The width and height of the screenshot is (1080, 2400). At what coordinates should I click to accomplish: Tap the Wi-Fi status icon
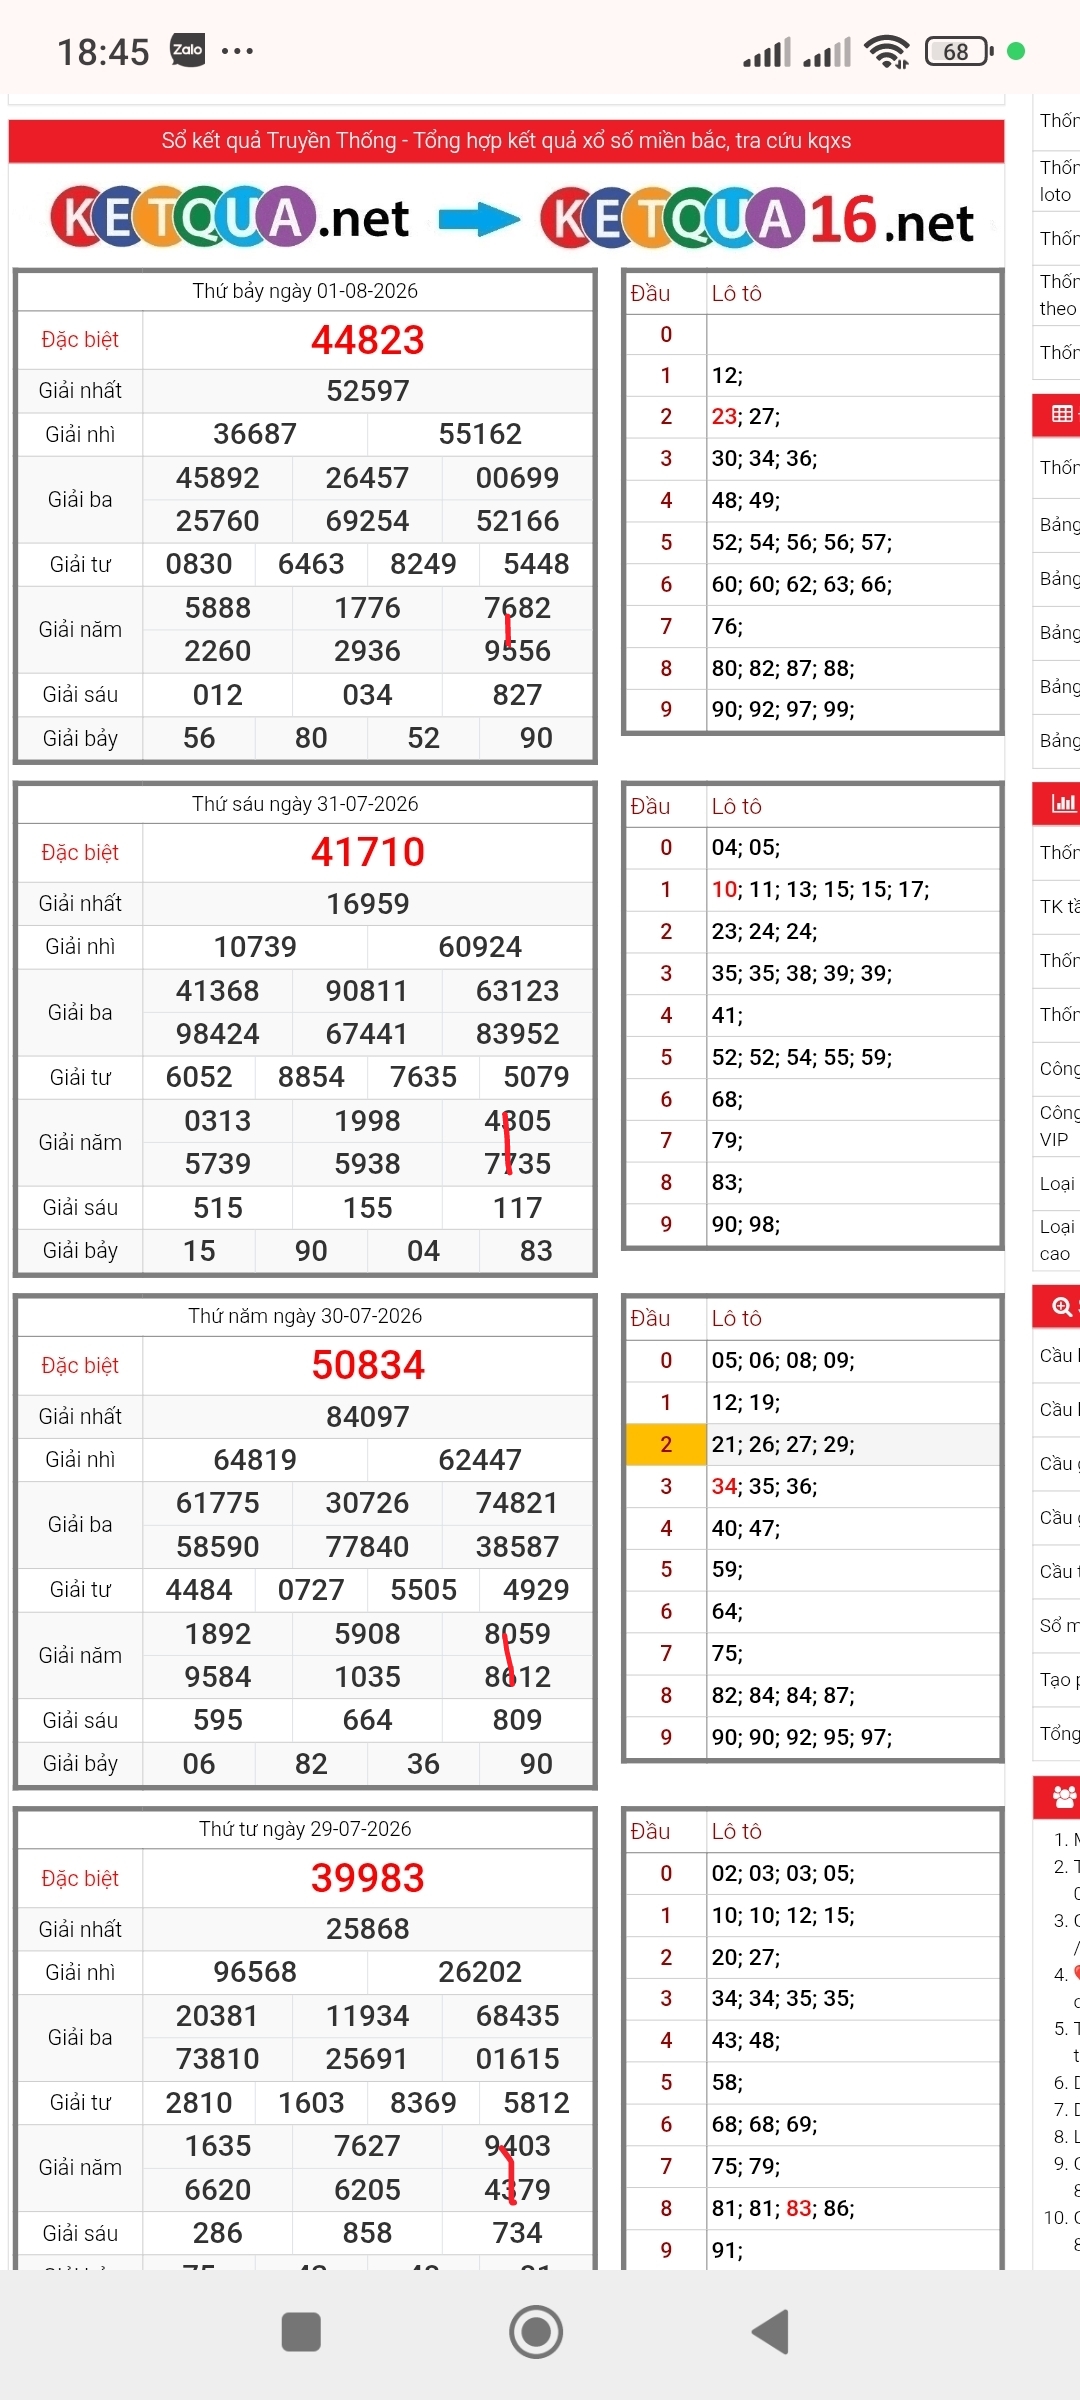(887, 51)
